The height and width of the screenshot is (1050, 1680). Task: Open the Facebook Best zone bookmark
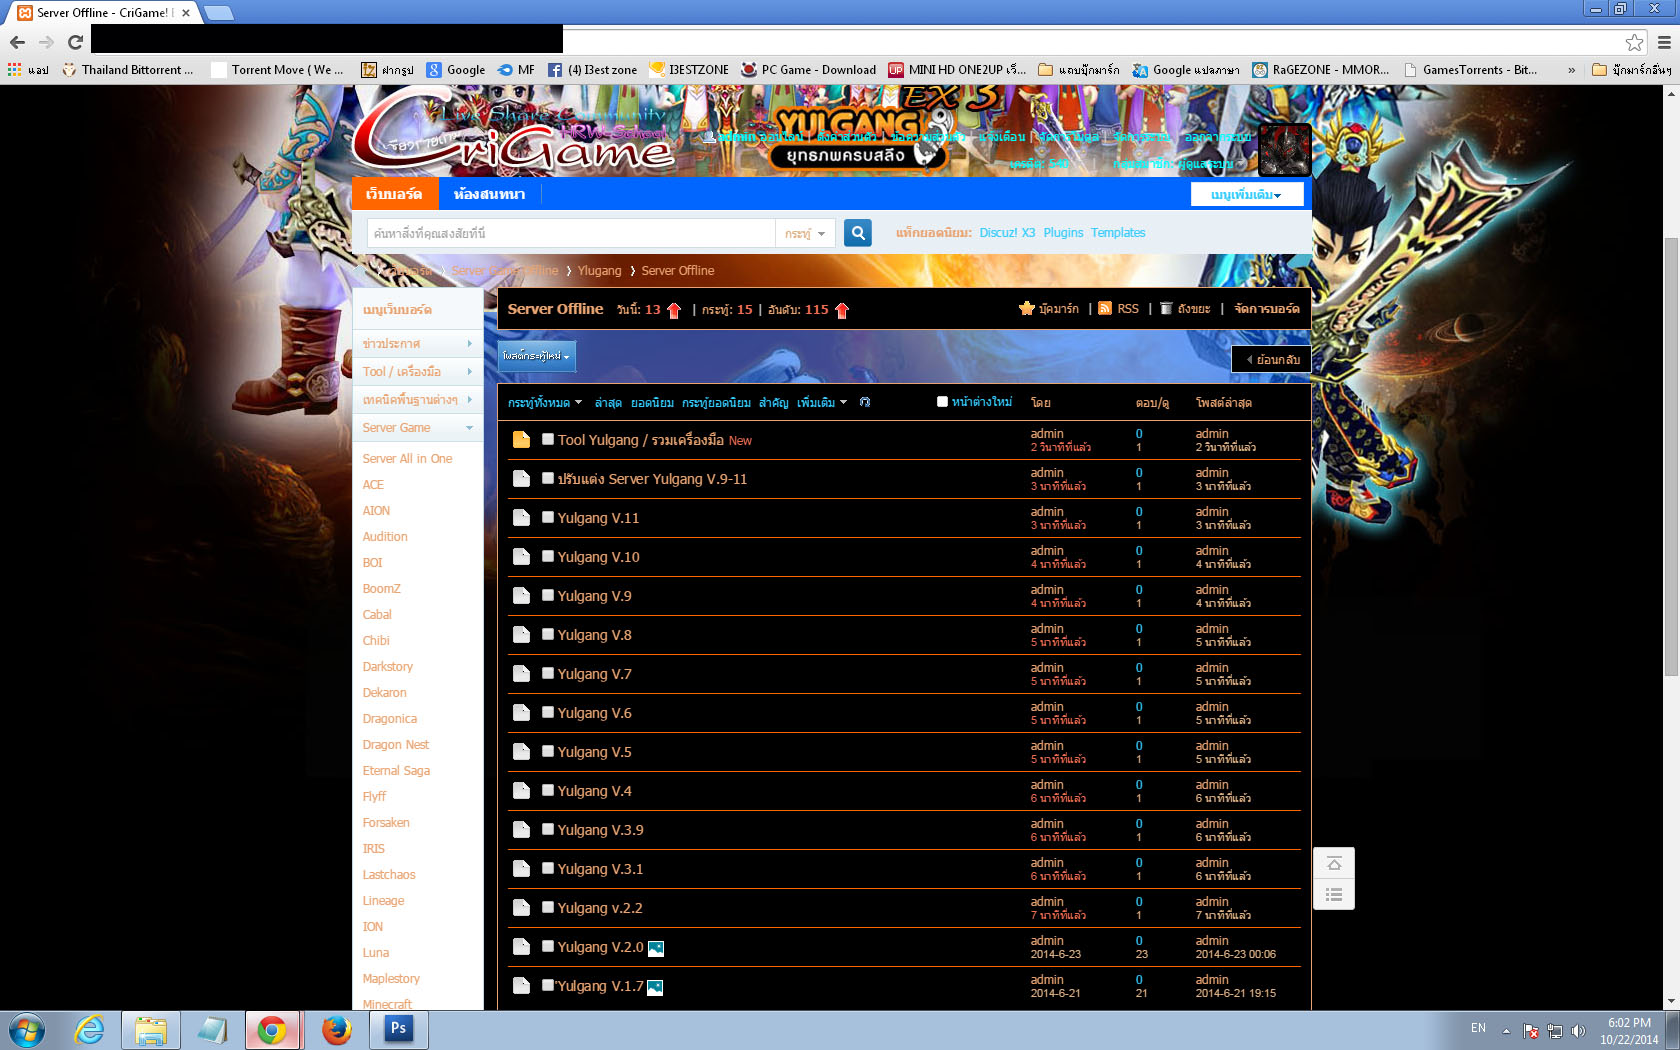[592, 70]
